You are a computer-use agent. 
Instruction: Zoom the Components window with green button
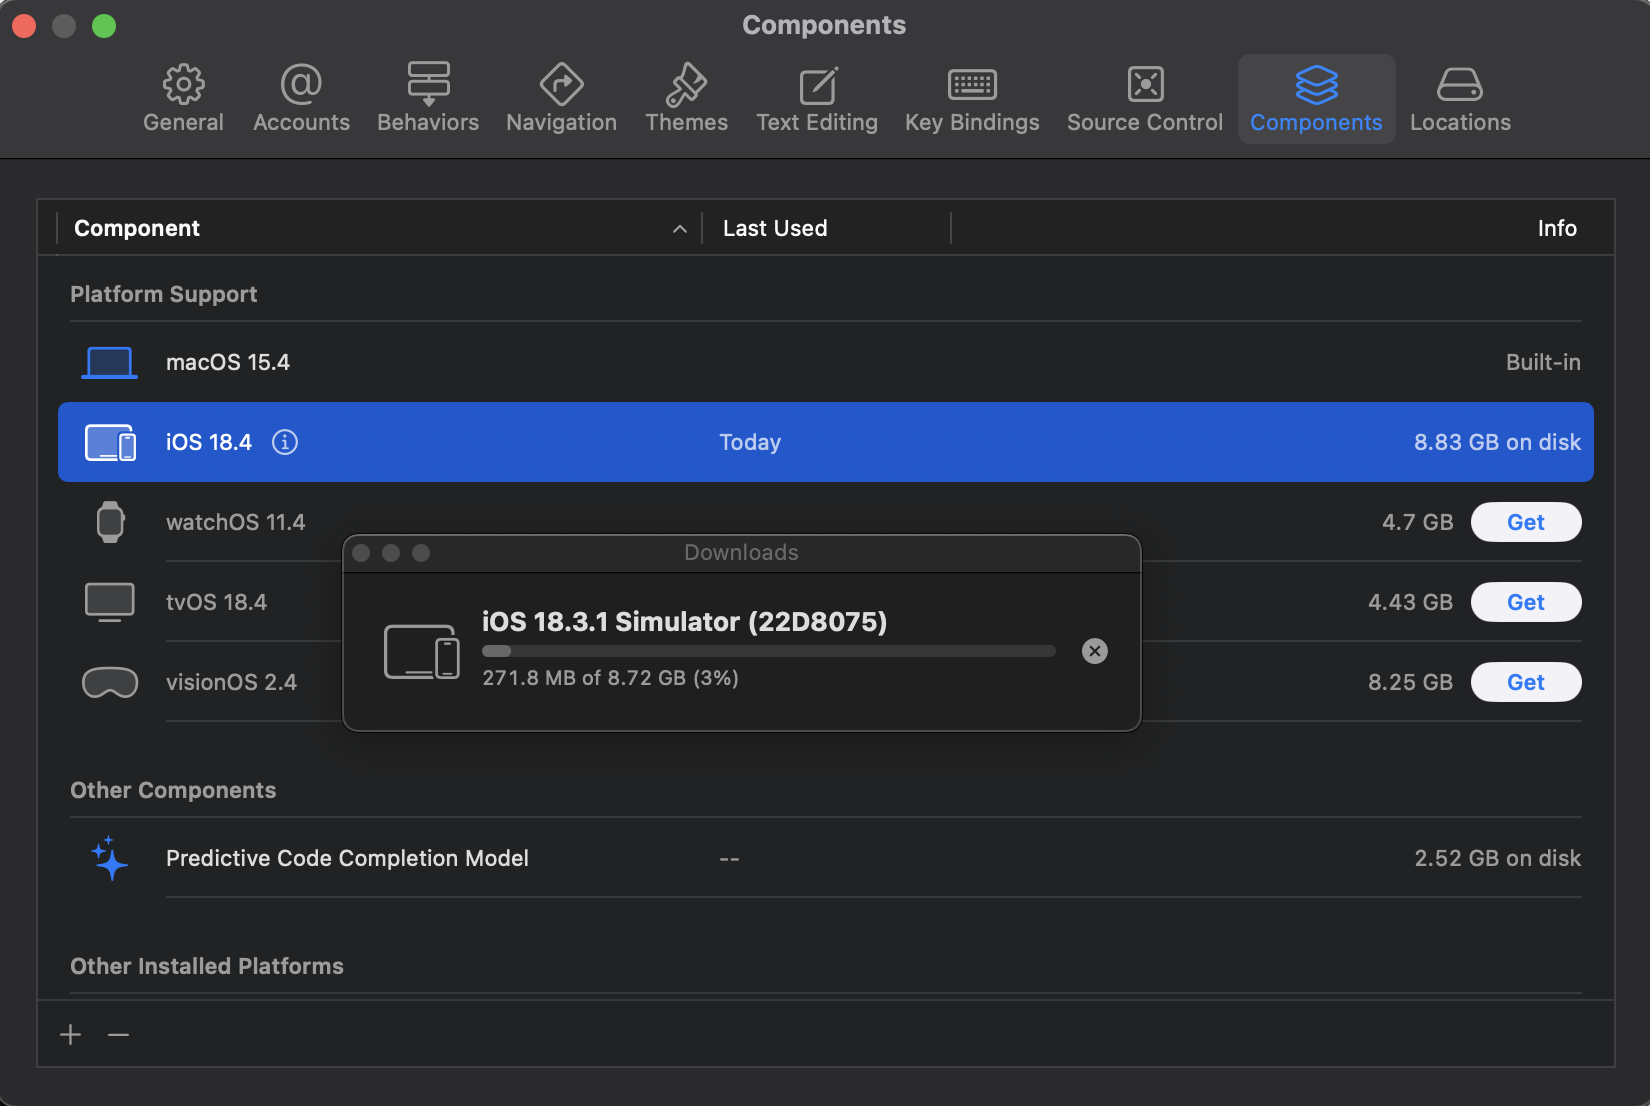point(104,26)
